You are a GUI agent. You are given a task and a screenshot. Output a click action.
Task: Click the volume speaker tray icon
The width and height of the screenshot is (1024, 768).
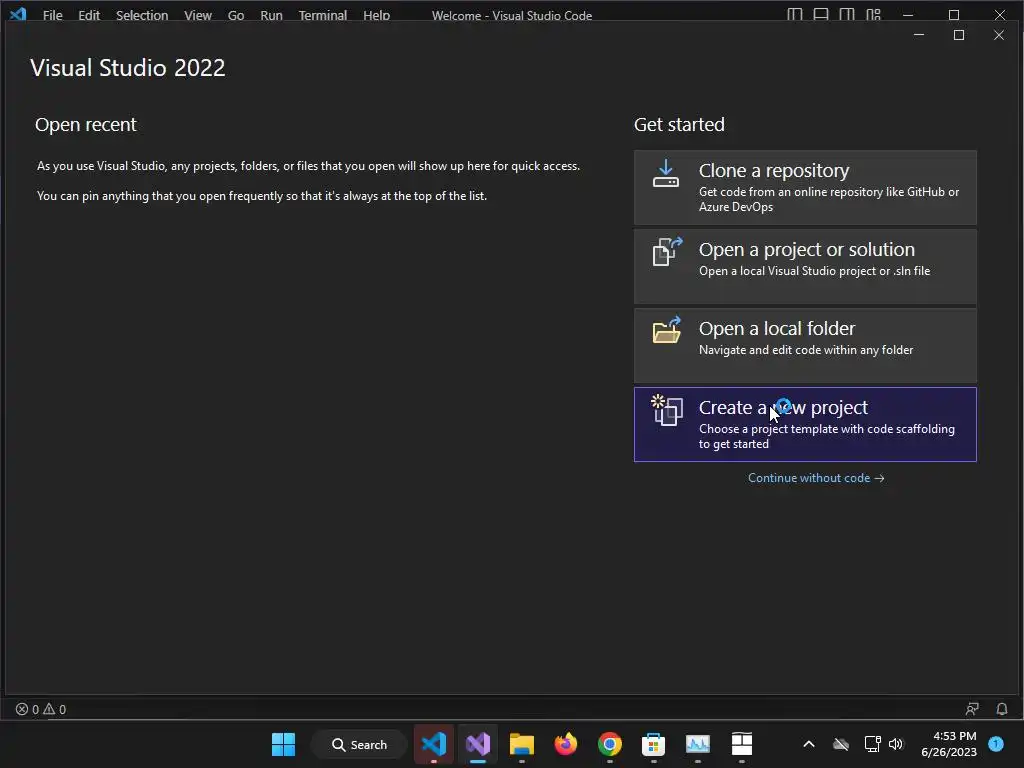896,744
